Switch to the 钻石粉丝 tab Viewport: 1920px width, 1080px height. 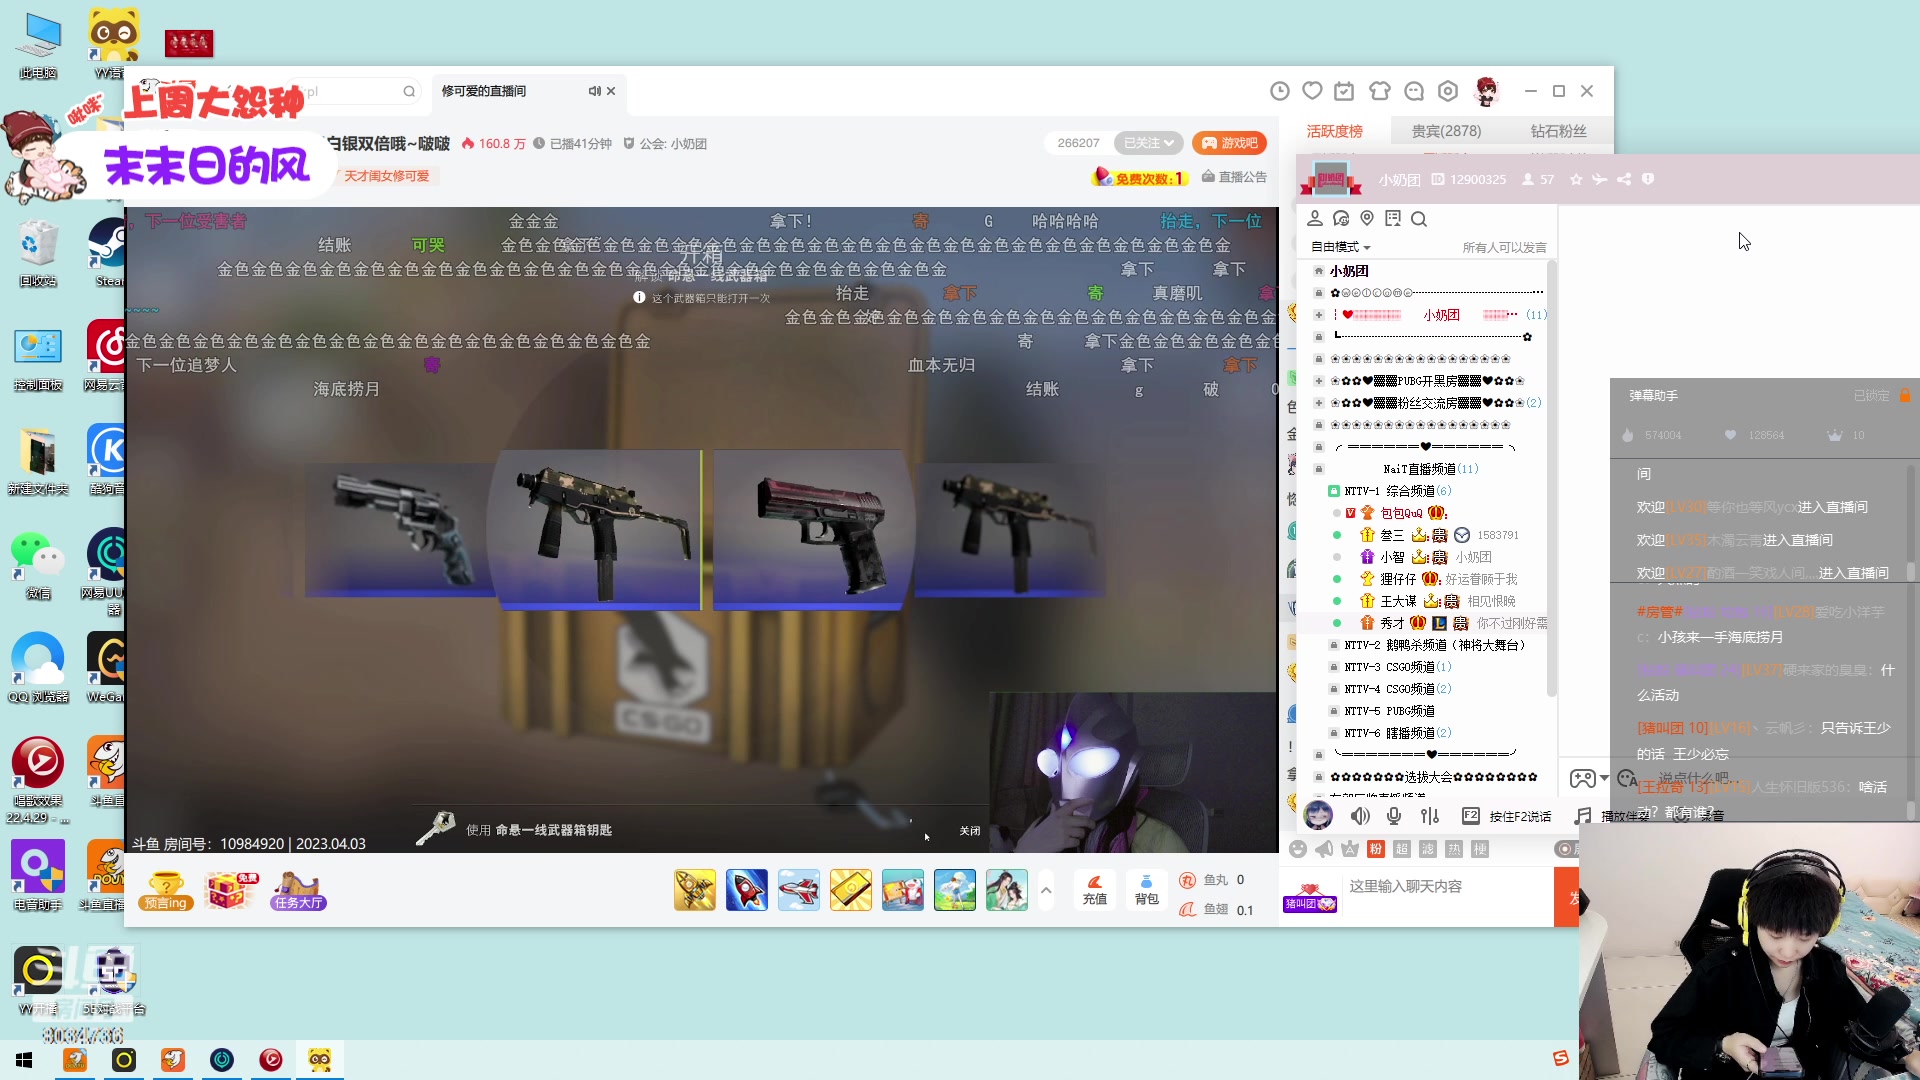click(1558, 131)
